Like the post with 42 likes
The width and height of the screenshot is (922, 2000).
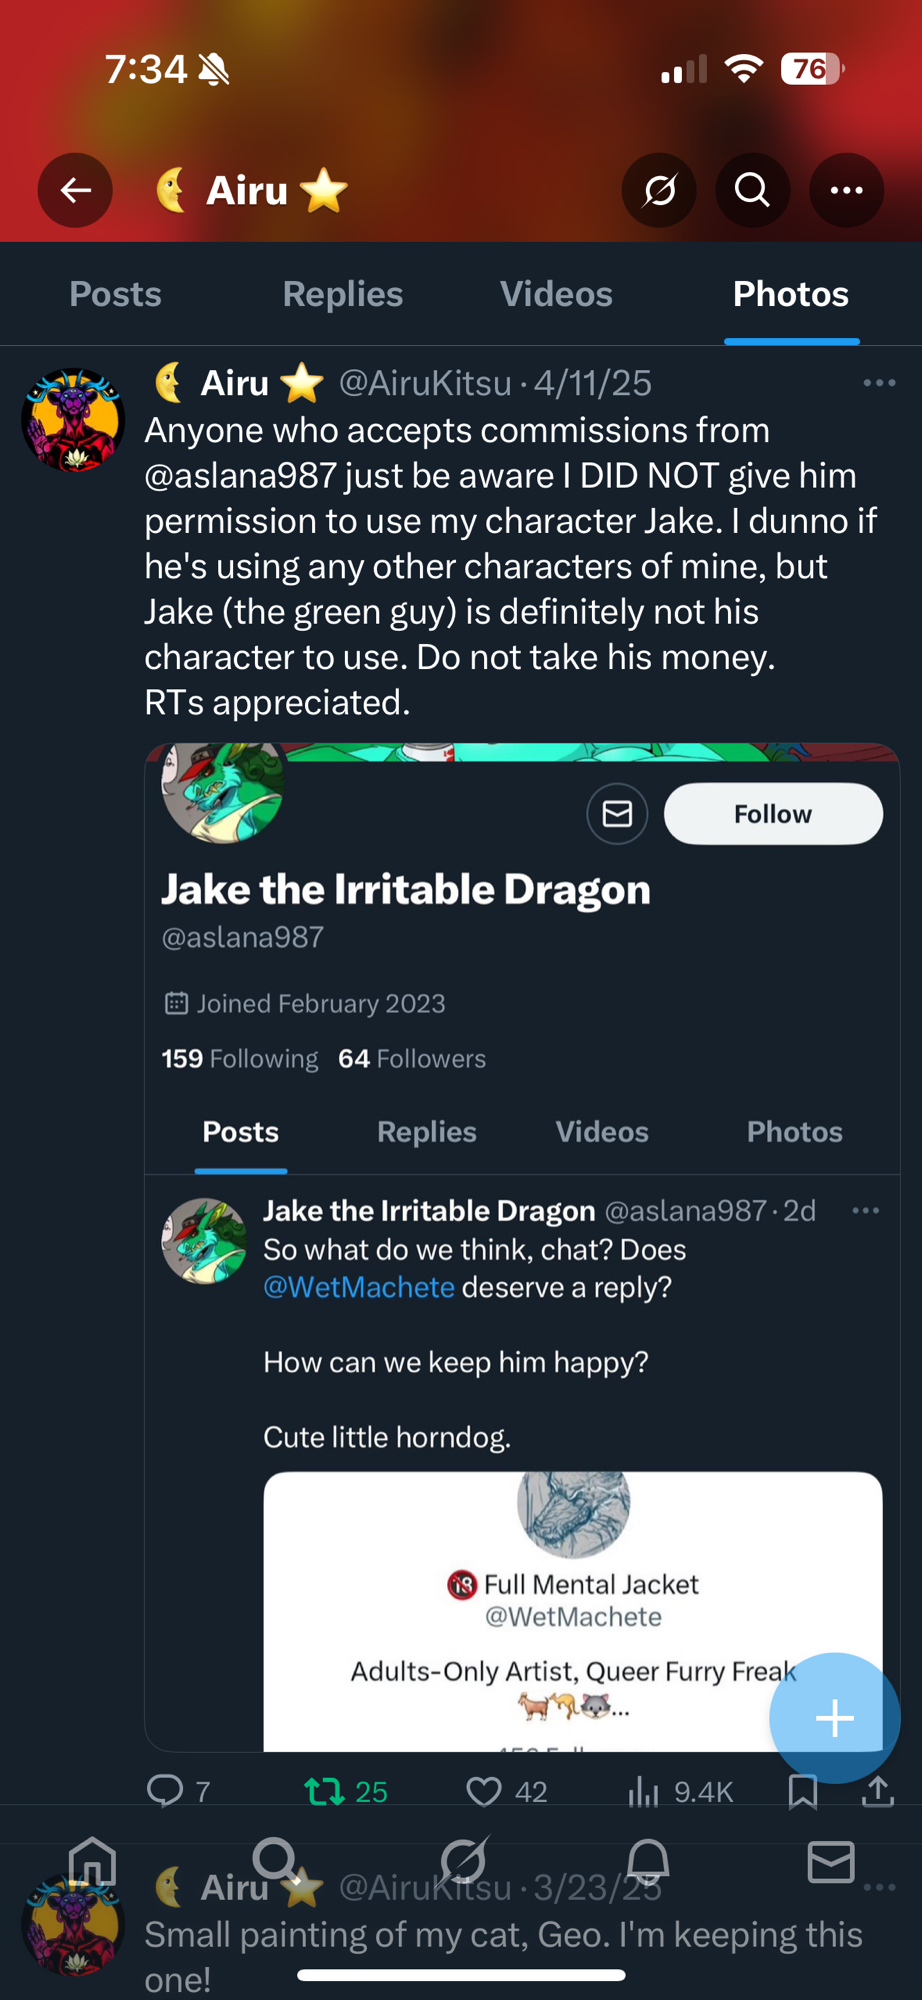click(x=486, y=1791)
